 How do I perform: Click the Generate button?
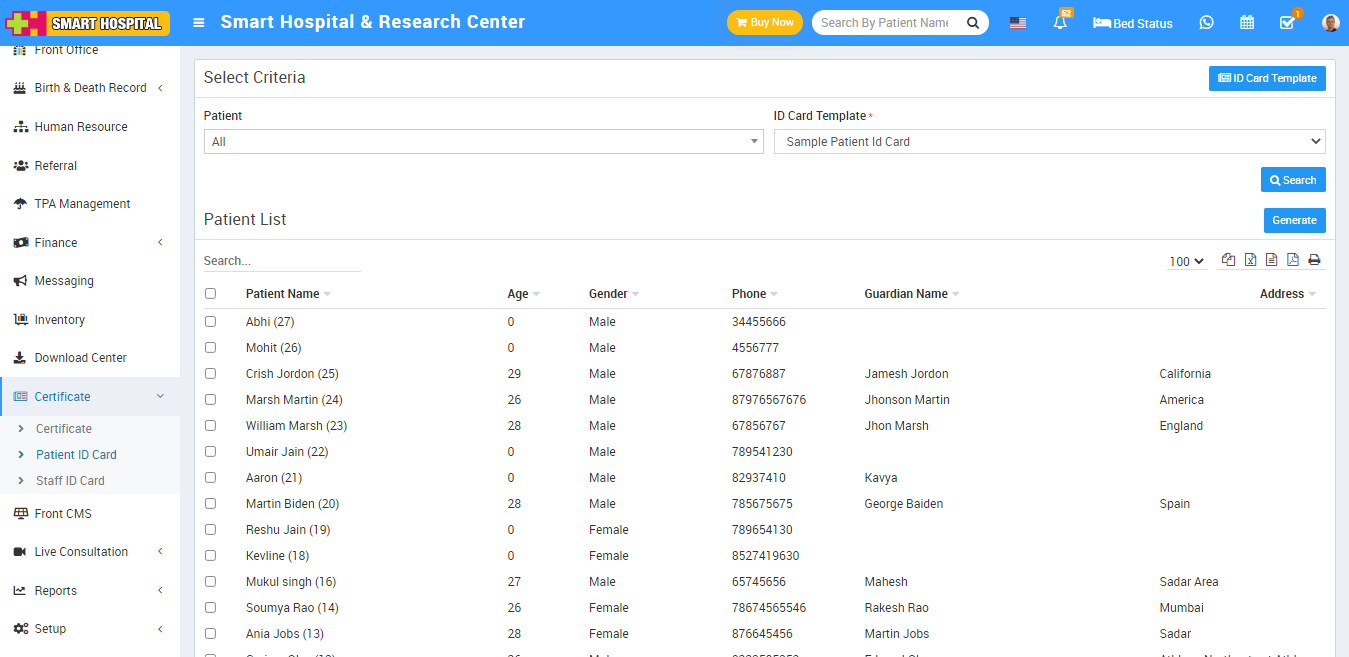[x=1294, y=220]
